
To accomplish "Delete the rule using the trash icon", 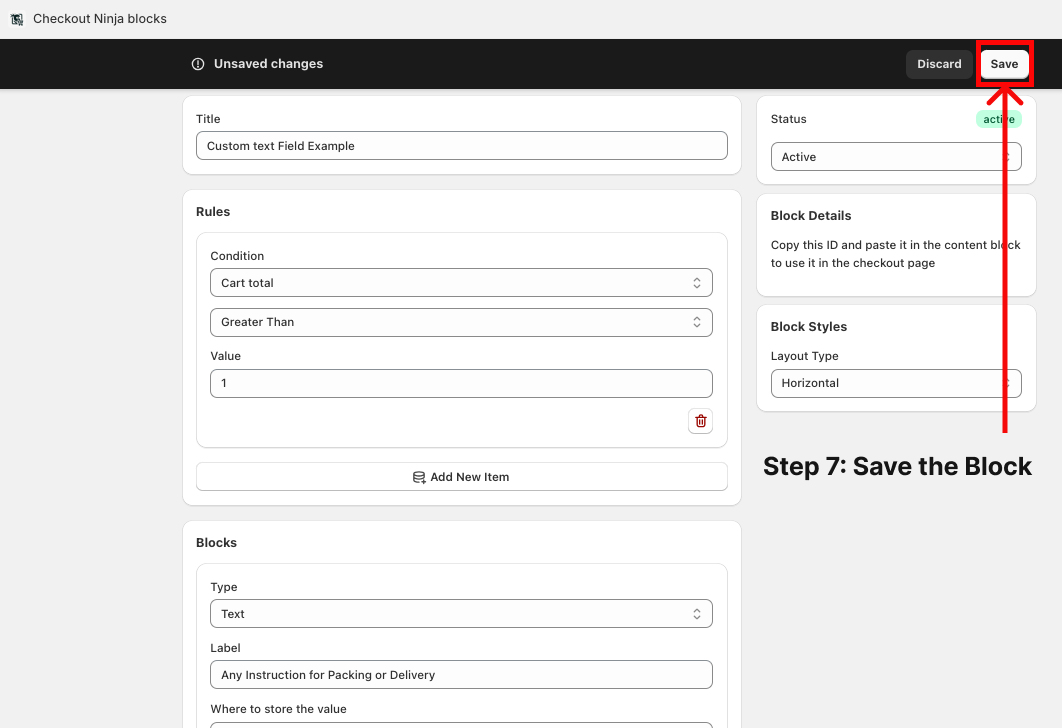I will click(x=700, y=421).
